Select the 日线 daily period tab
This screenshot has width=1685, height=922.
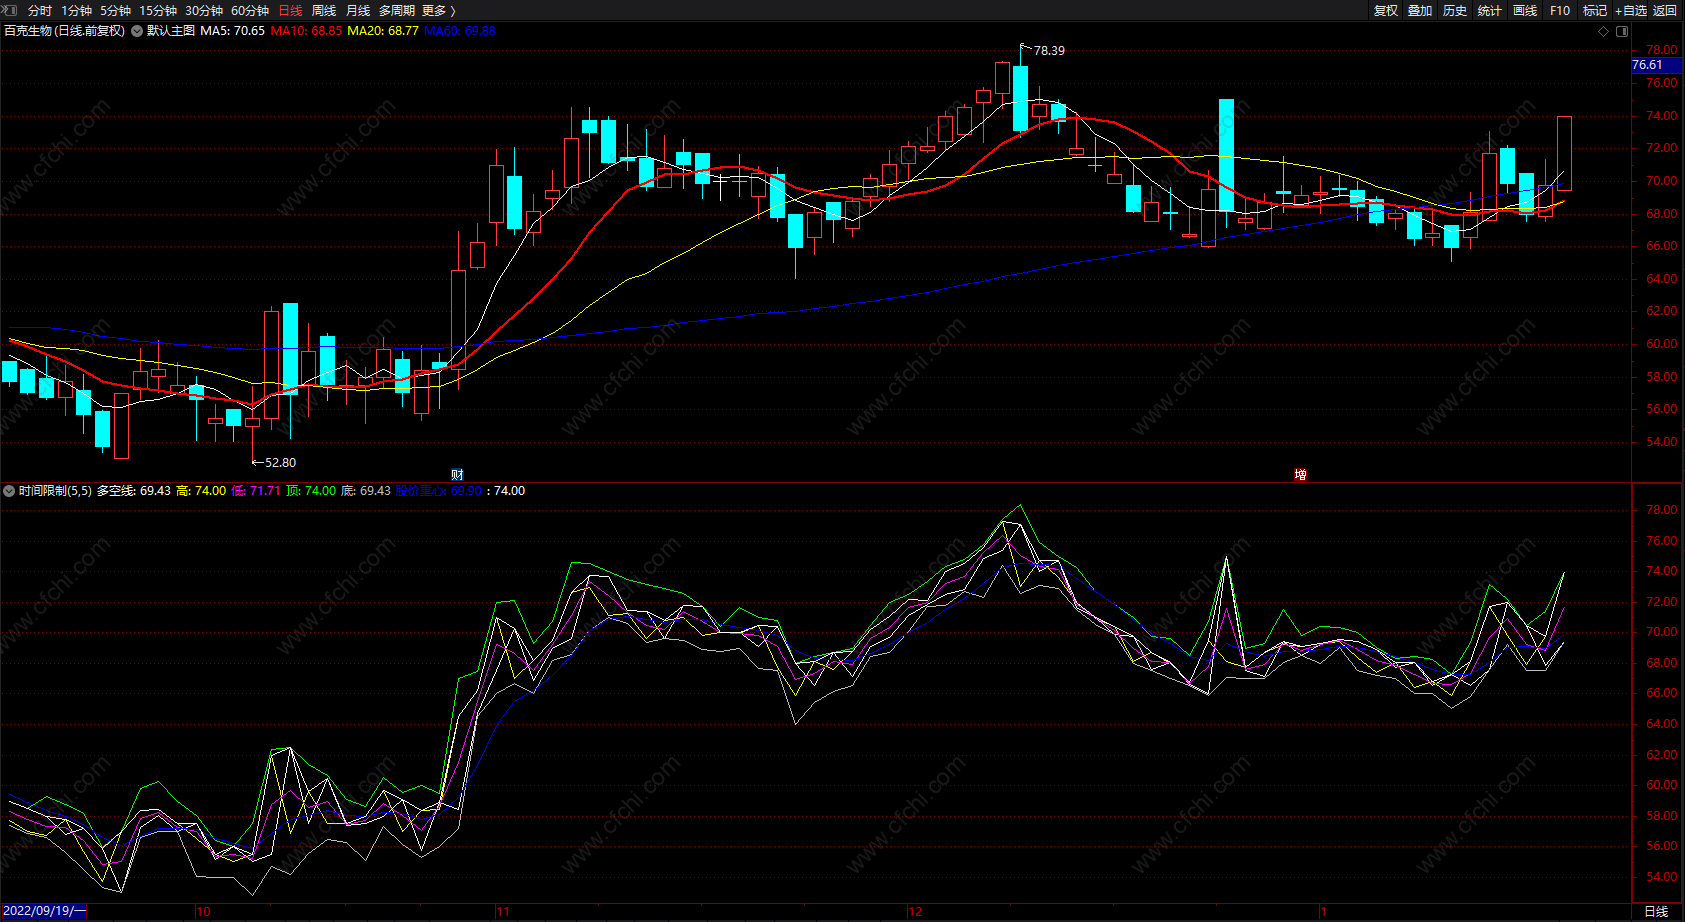[290, 10]
